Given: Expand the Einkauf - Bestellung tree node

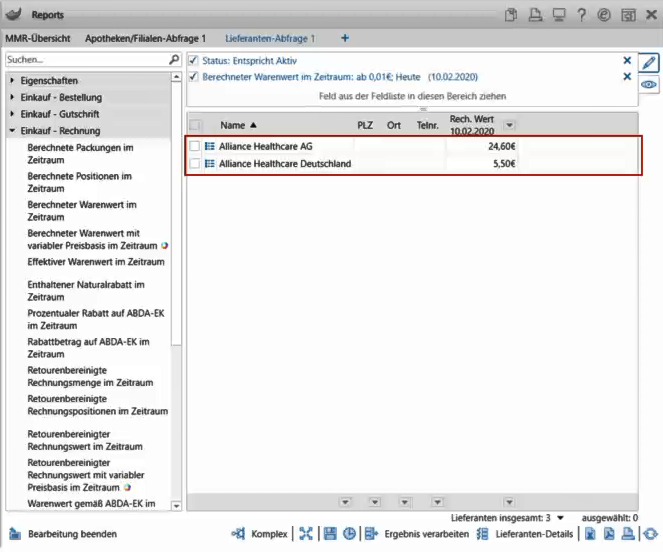Looking at the screenshot, I should pos(12,97).
